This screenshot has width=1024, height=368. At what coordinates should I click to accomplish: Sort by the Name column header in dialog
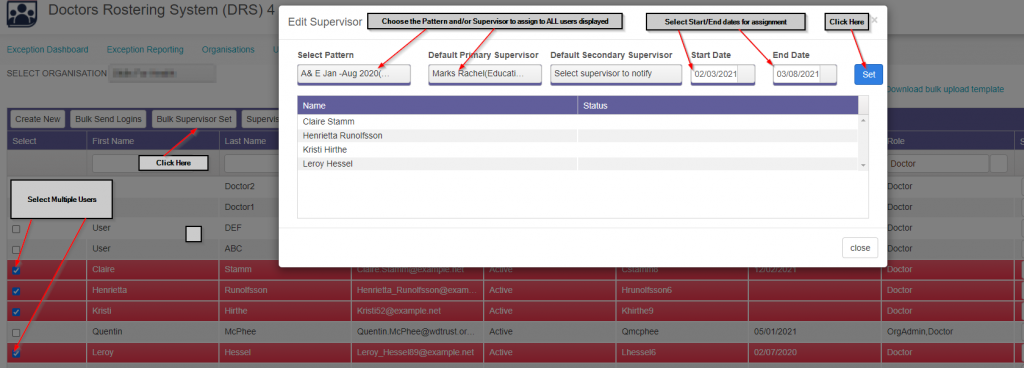437,105
